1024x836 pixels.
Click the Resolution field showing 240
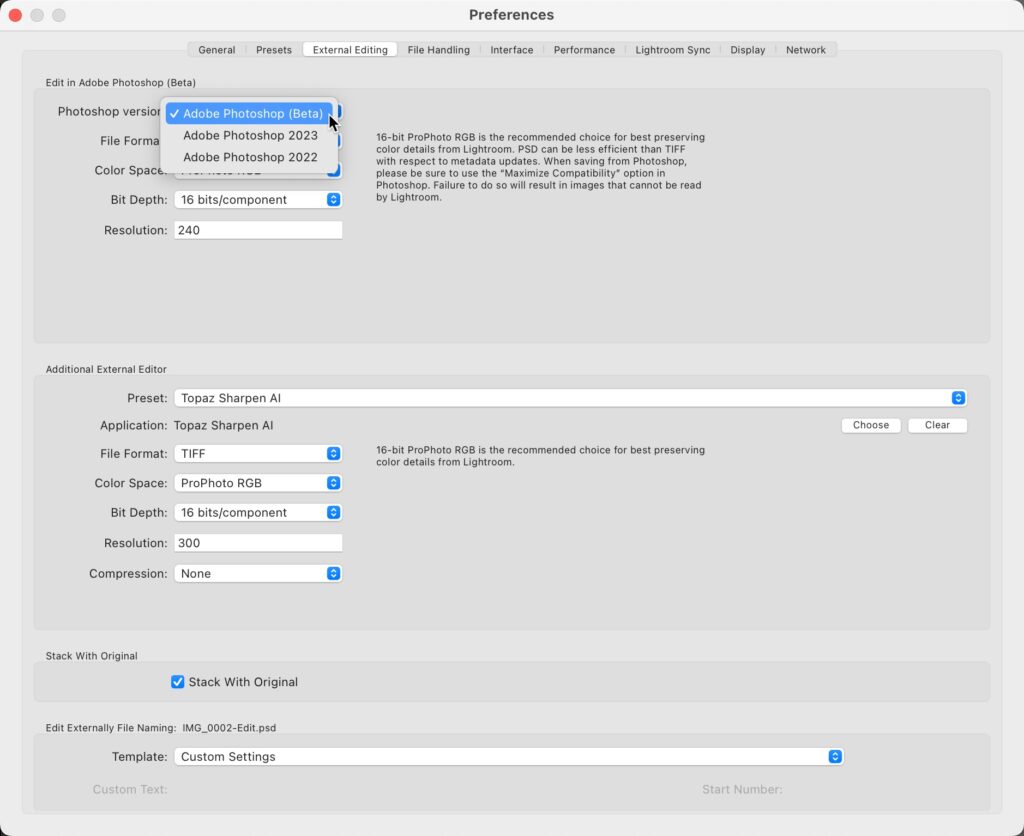pos(258,230)
